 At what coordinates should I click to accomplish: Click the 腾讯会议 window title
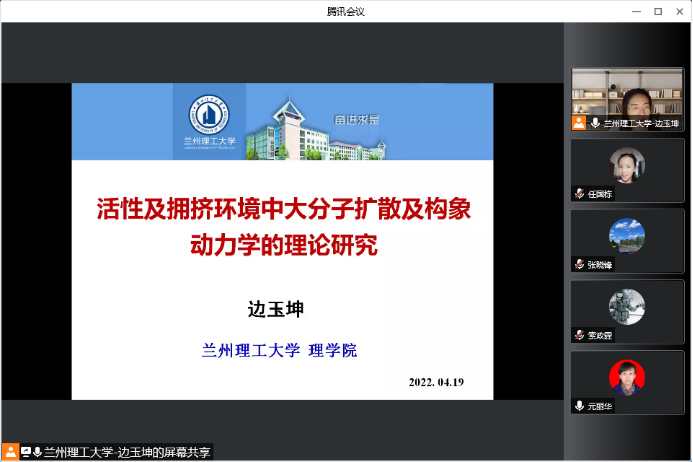[346, 11]
